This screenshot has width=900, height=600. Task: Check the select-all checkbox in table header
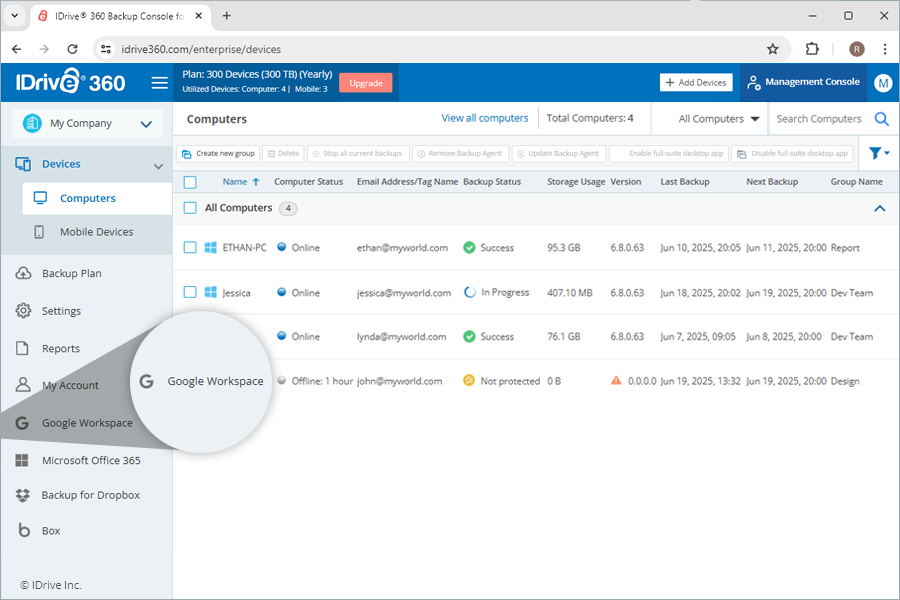click(x=190, y=182)
